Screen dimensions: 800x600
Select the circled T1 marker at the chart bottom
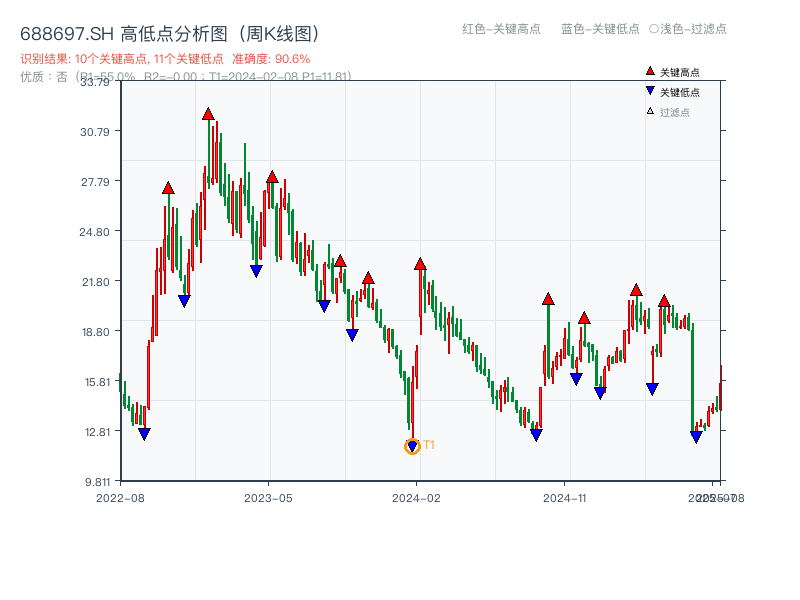coord(412,445)
